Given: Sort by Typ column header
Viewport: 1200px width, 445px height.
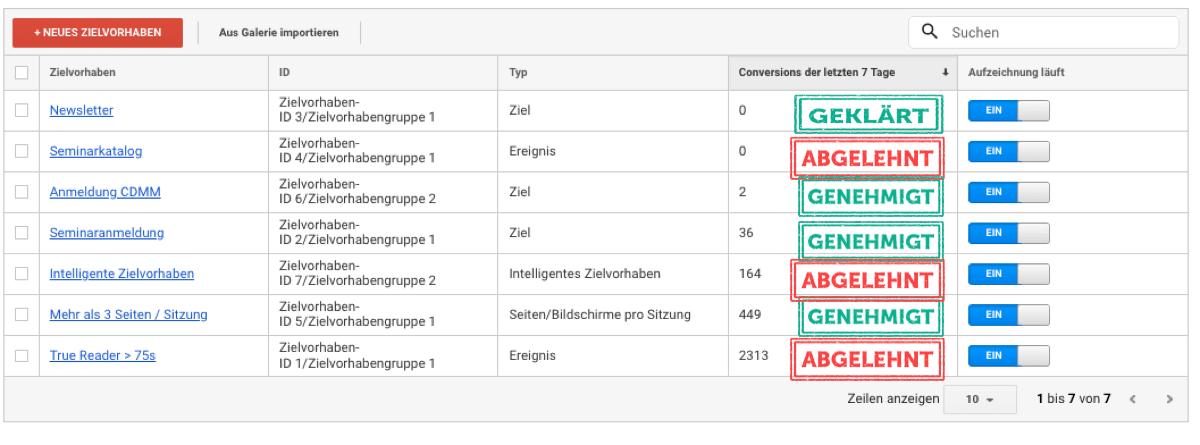Looking at the screenshot, I should point(518,72).
